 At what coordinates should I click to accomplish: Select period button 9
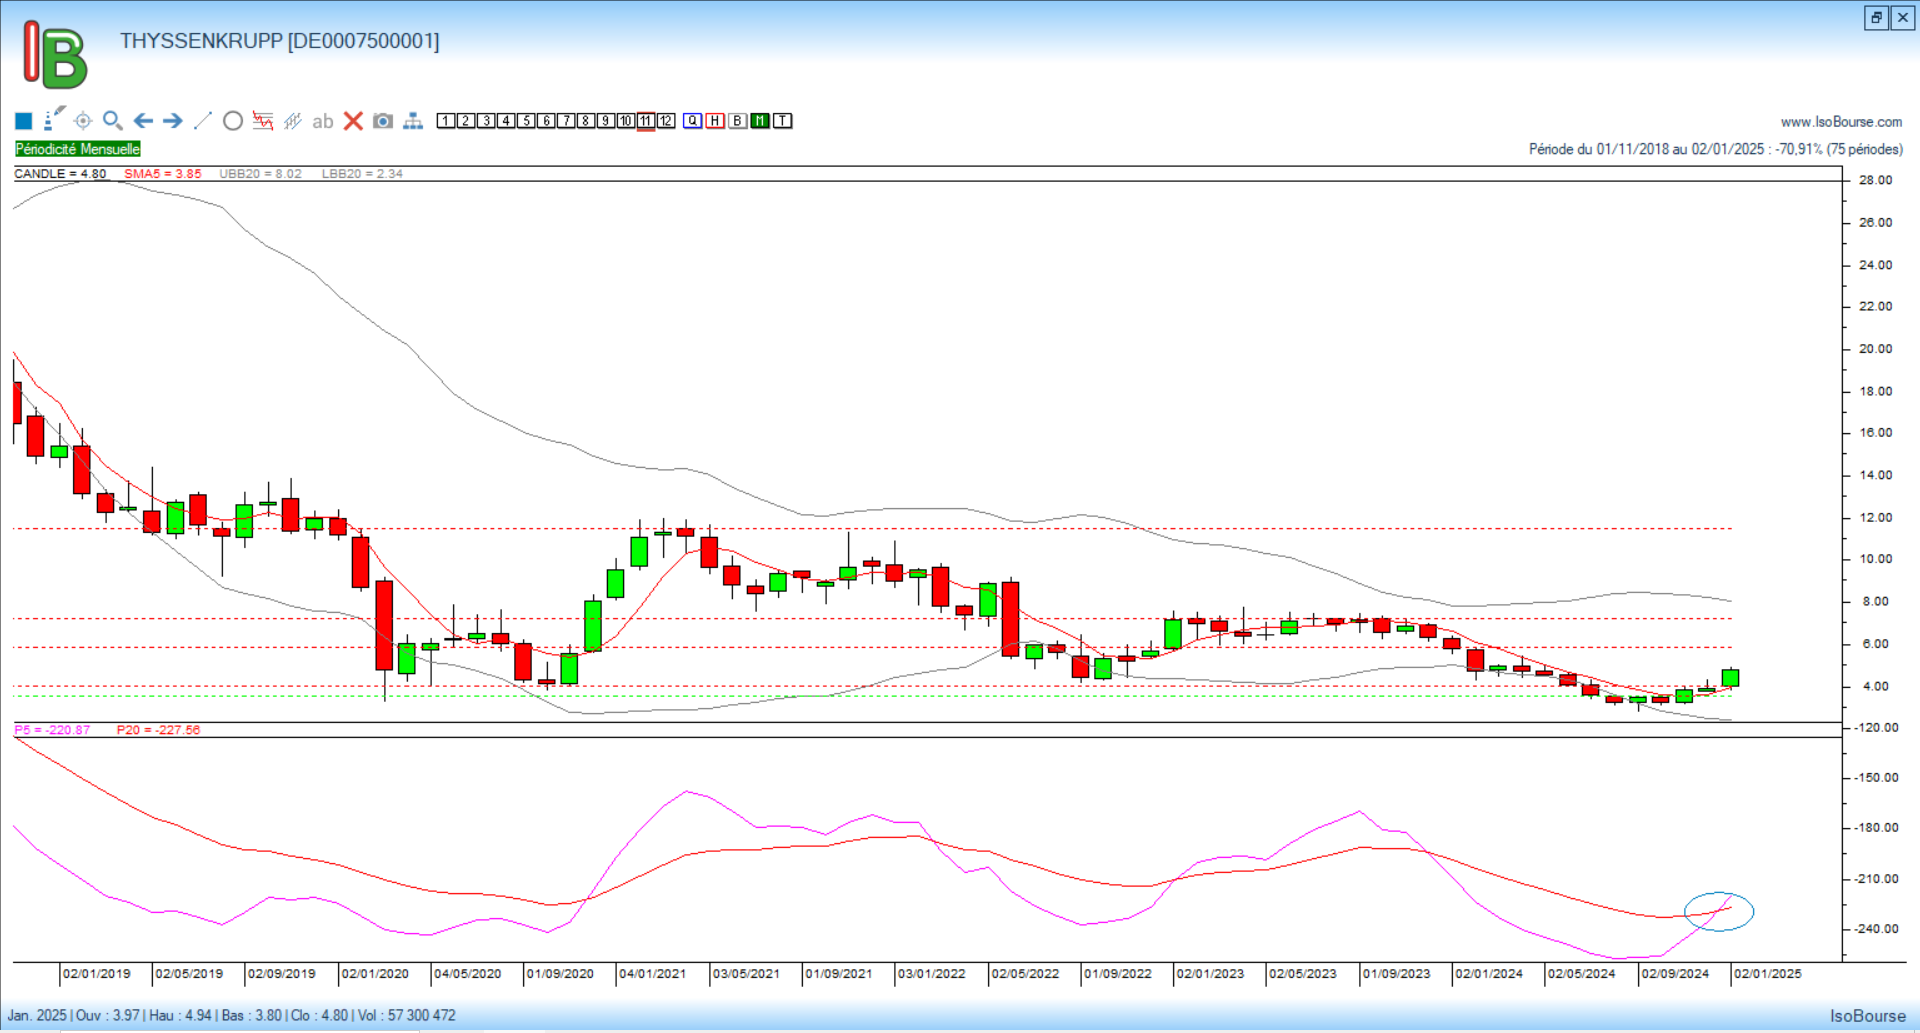[x=606, y=121]
